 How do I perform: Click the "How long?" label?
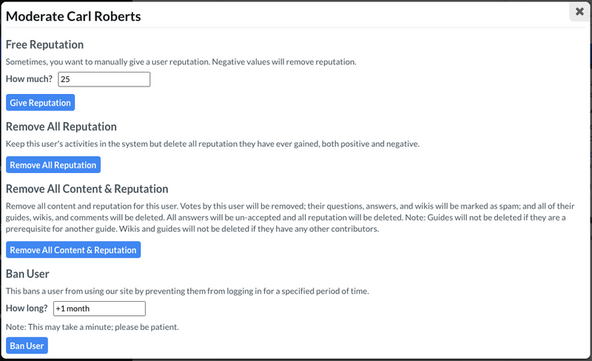coord(27,308)
